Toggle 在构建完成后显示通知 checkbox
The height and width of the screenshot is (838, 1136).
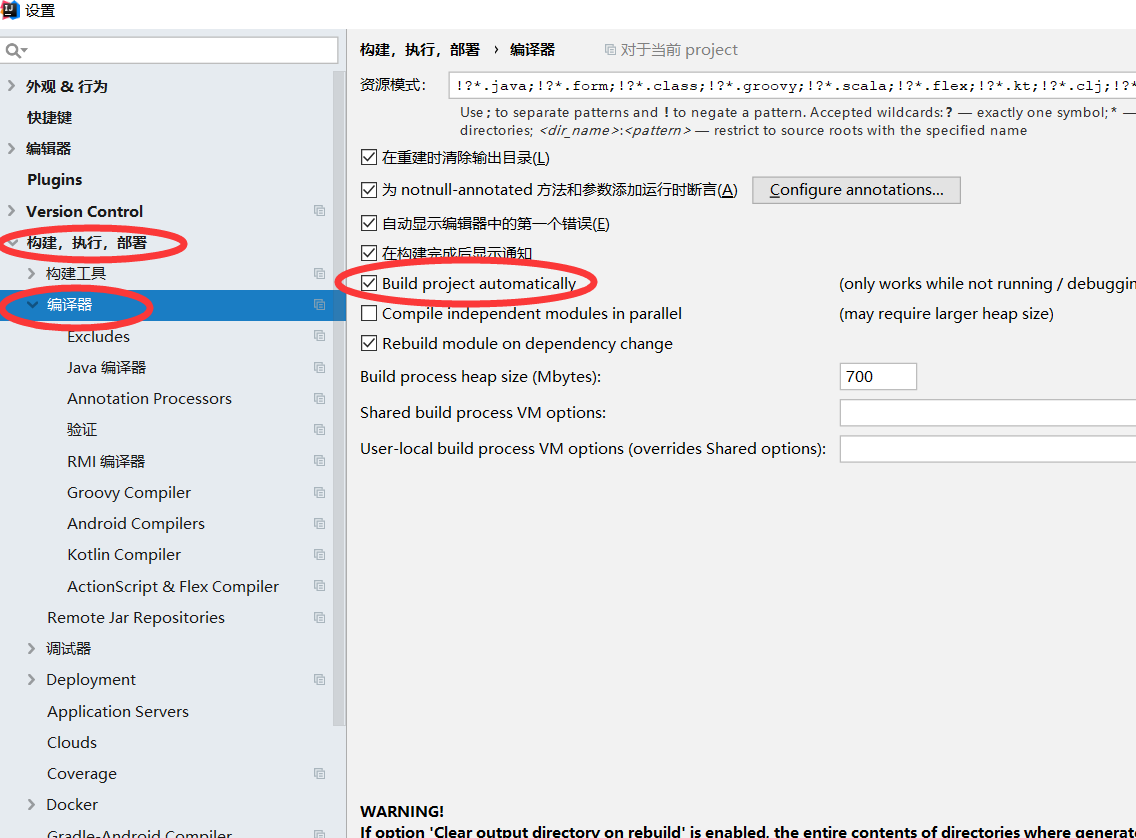(x=369, y=253)
